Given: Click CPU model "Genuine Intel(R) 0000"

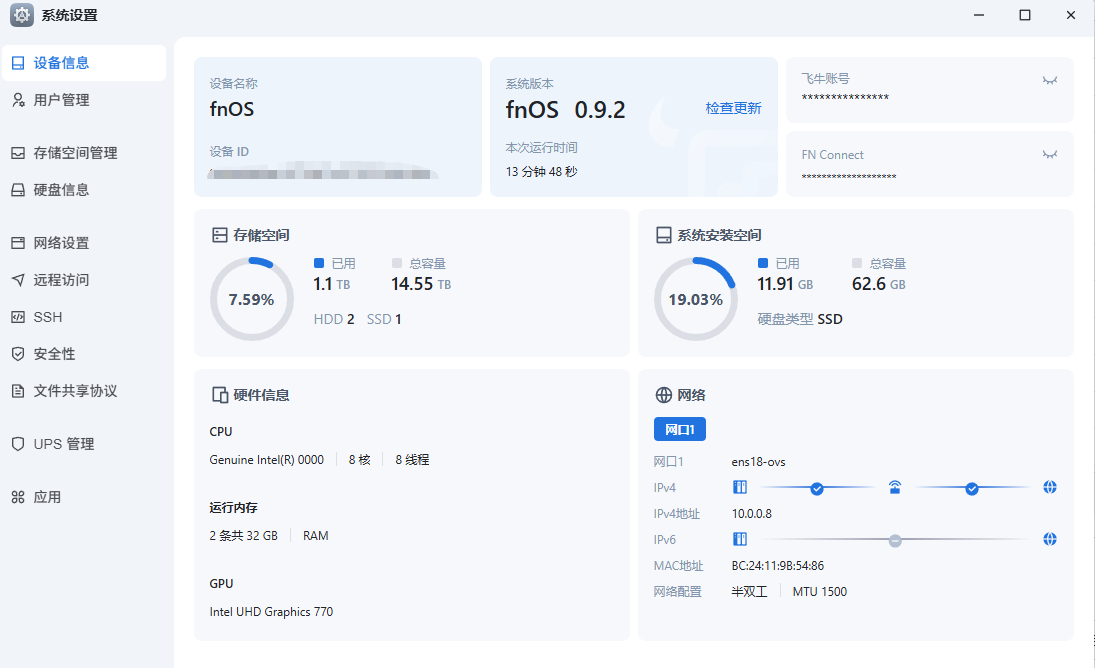Looking at the screenshot, I should [x=267, y=460].
